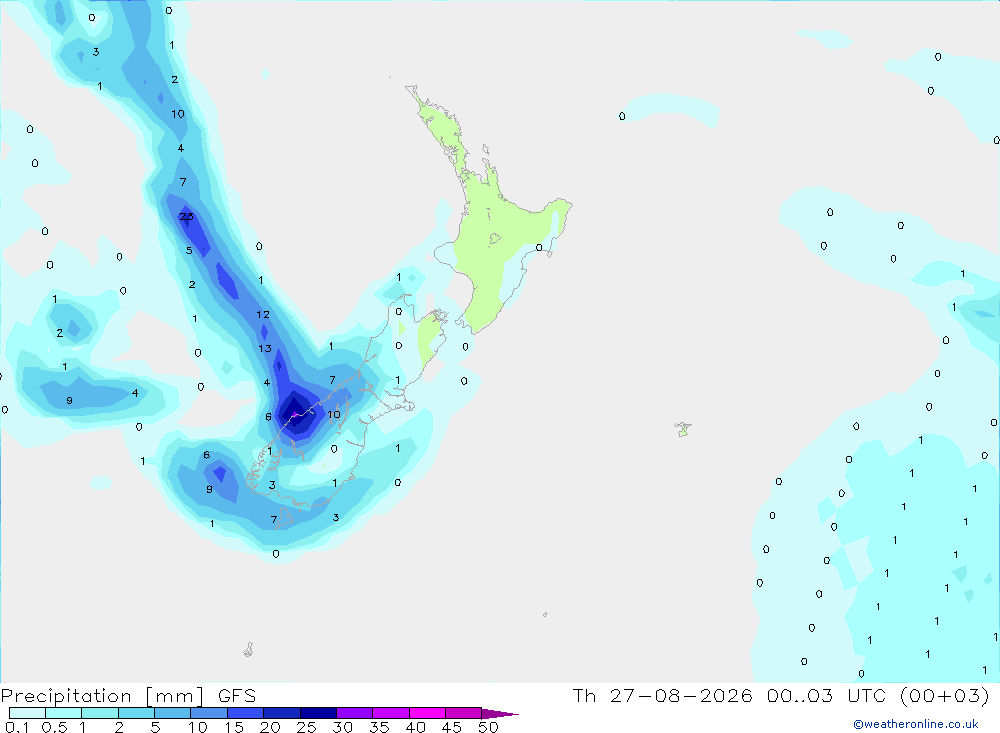Click the legend label '30'
The width and height of the screenshot is (1000, 733).
tap(342, 727)
